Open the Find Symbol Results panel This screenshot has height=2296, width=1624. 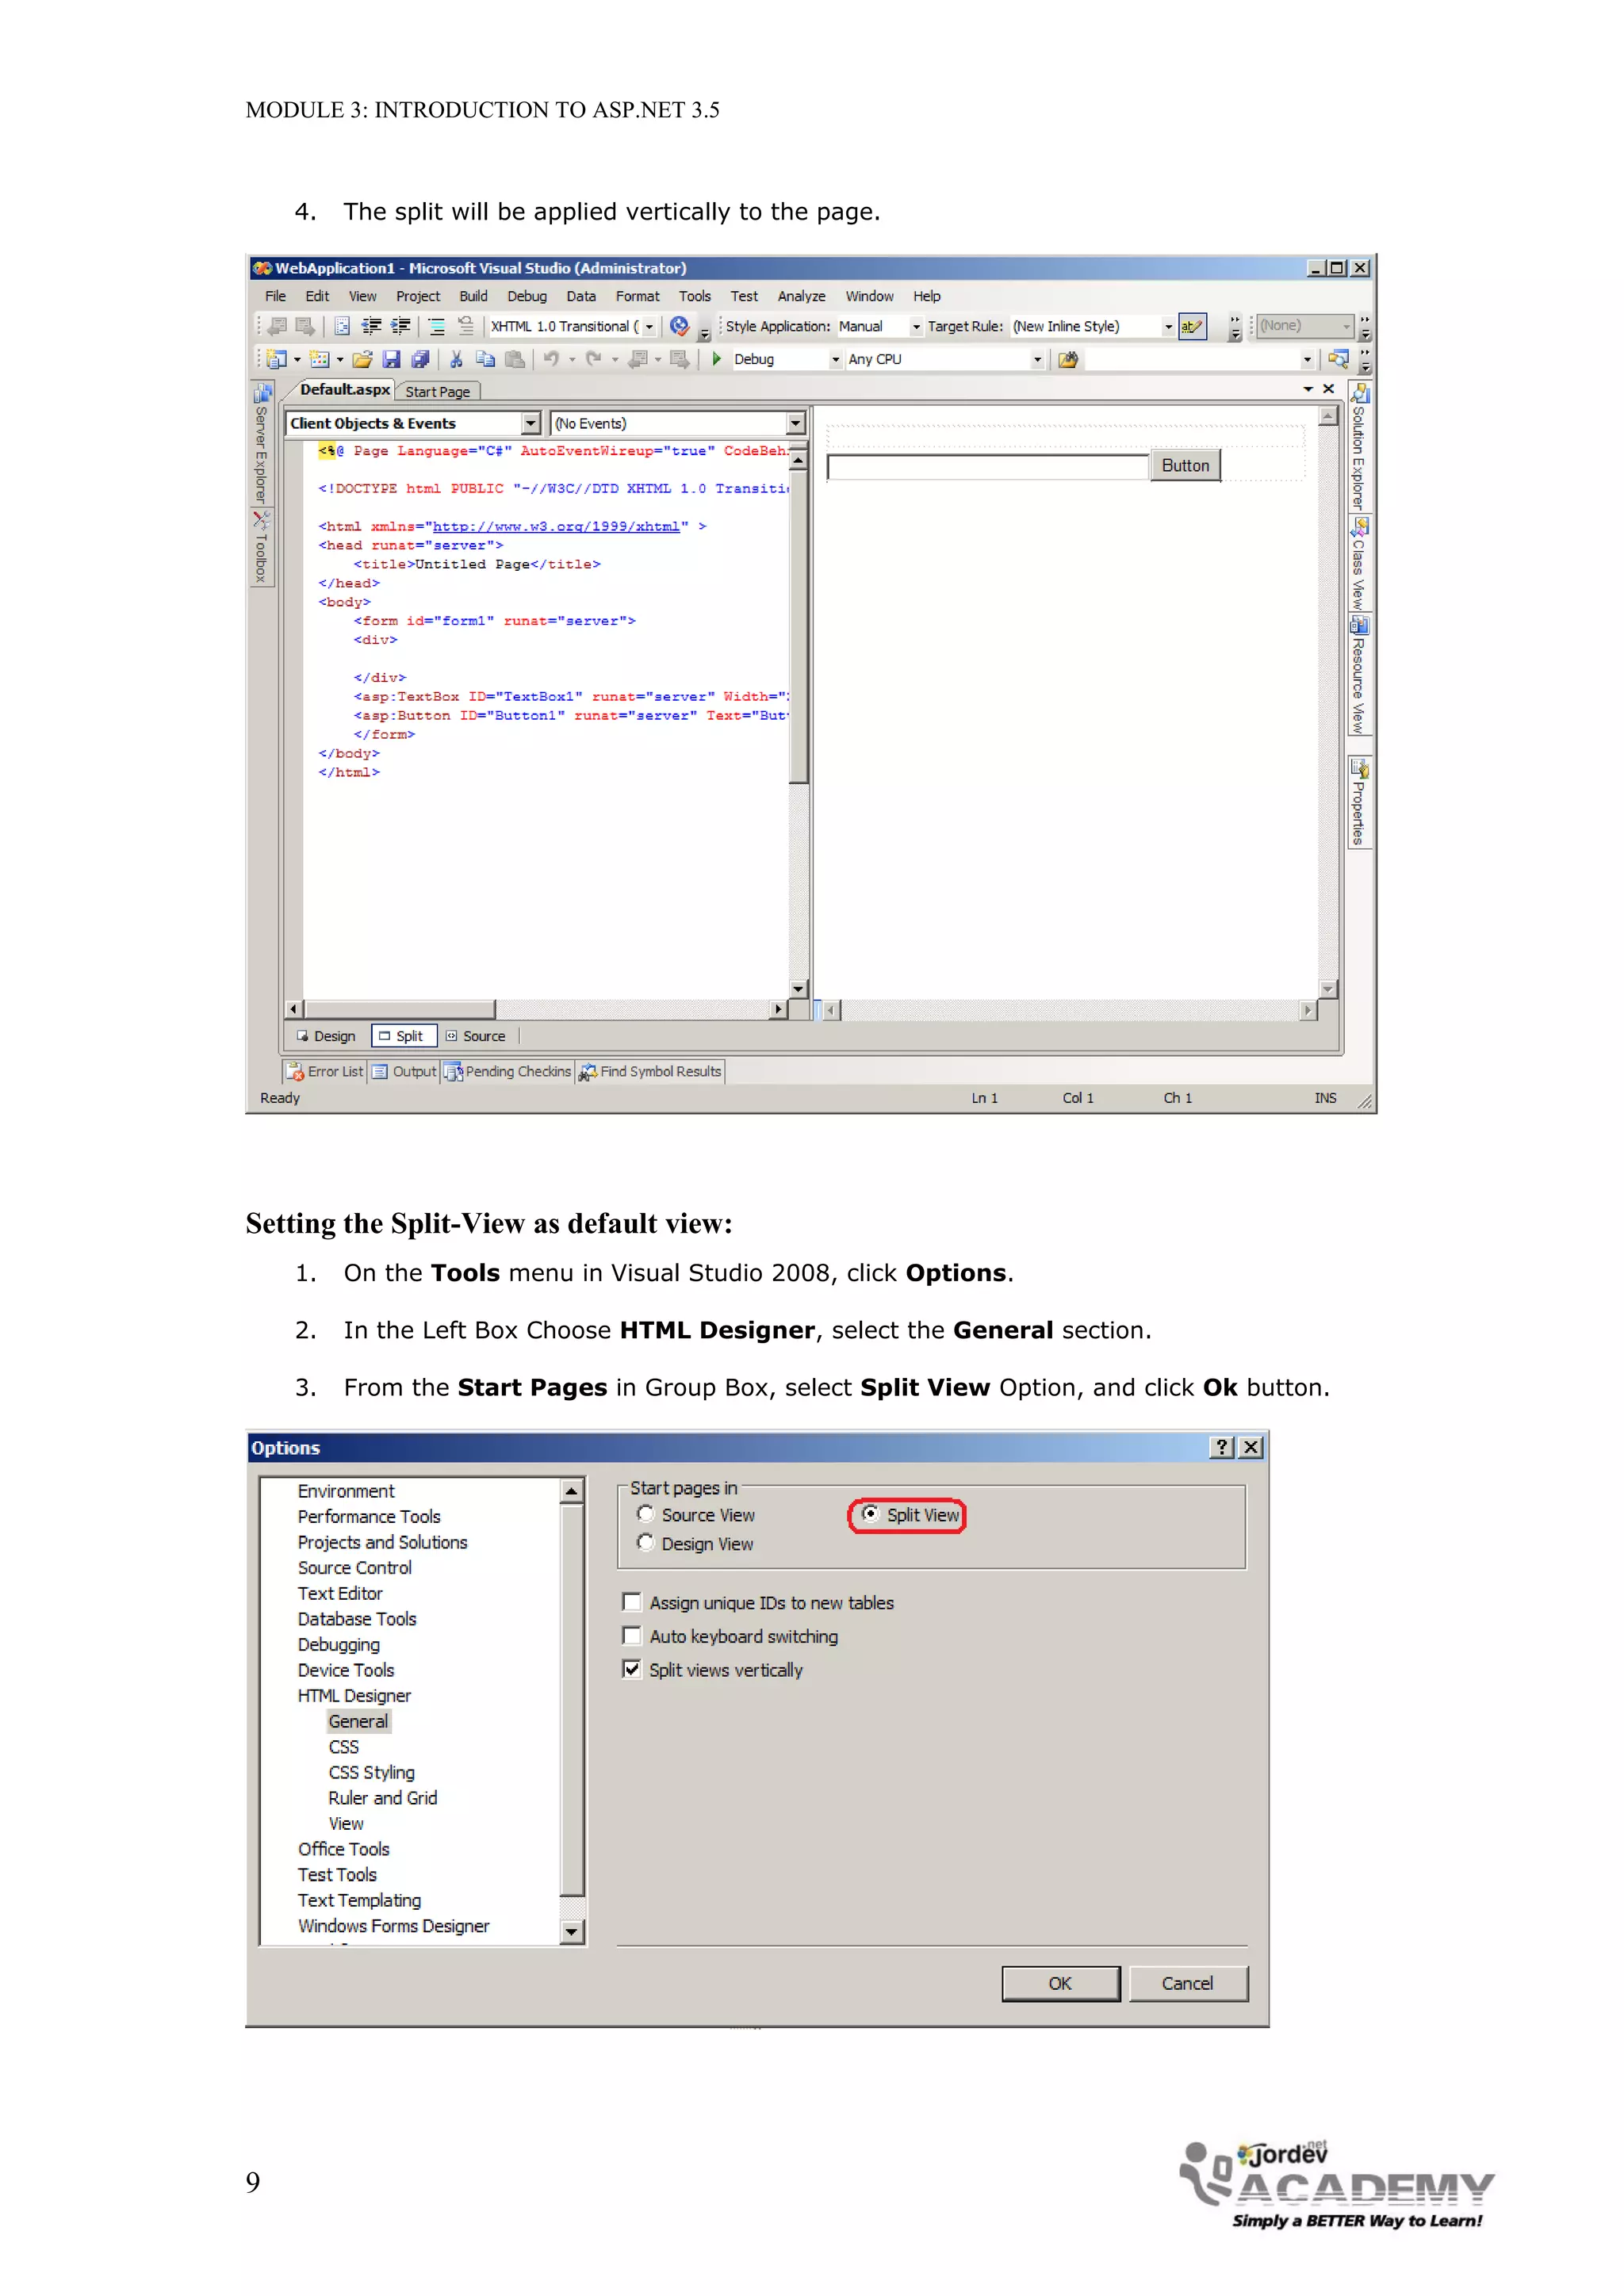coord(650,1072)
